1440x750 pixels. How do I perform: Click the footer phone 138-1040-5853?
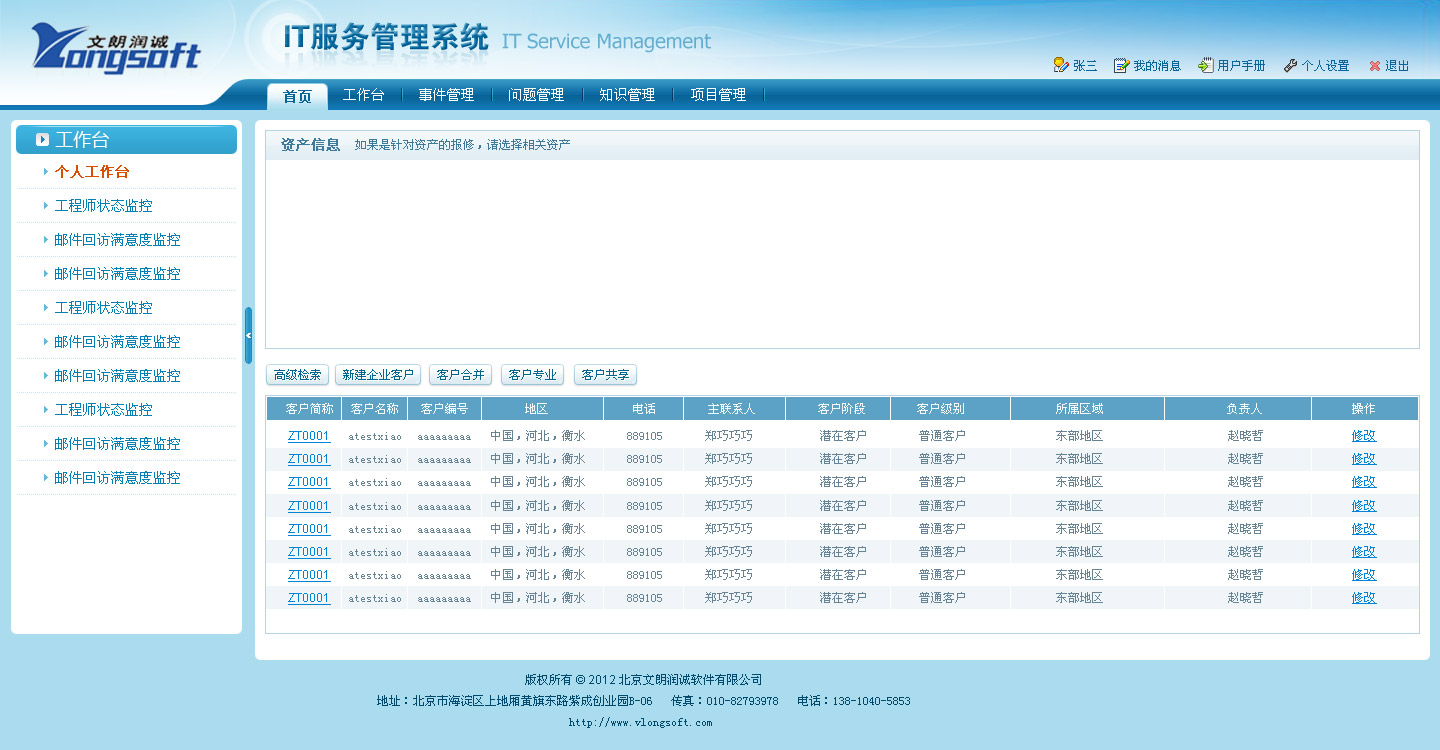tap(871, 701)
